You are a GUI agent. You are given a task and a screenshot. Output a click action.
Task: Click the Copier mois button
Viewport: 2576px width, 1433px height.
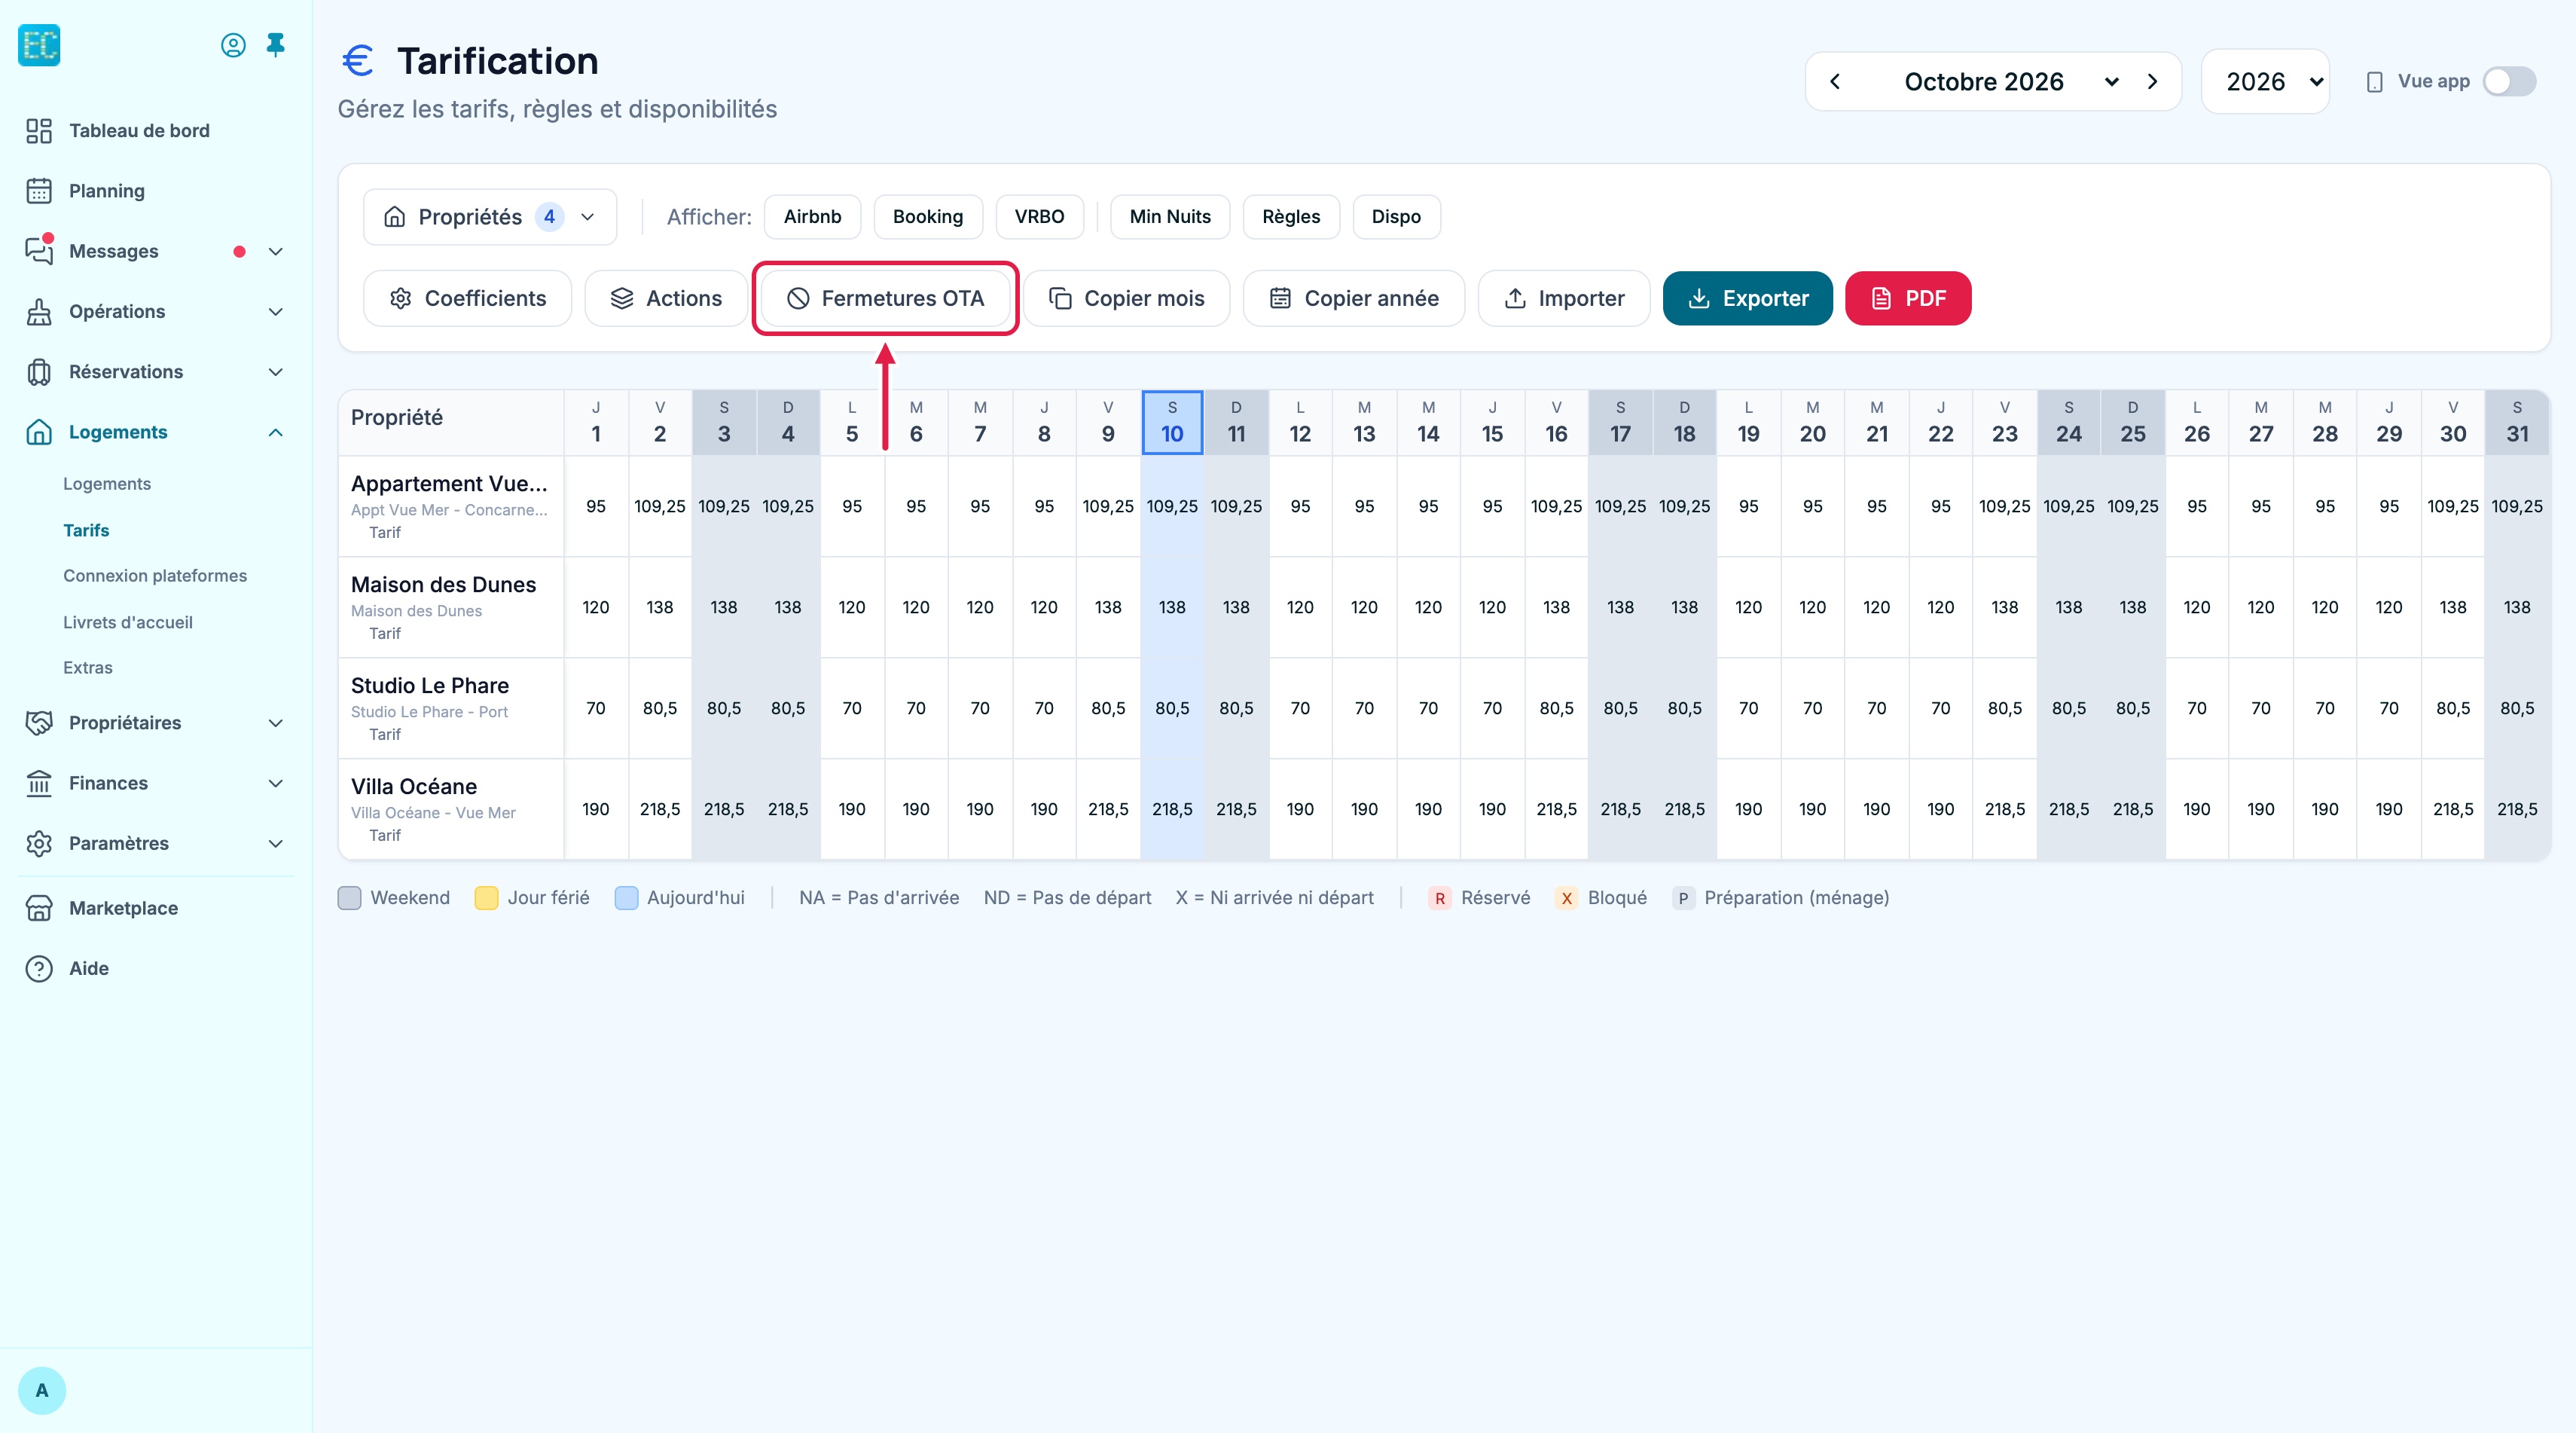(x=1126, y=298)
